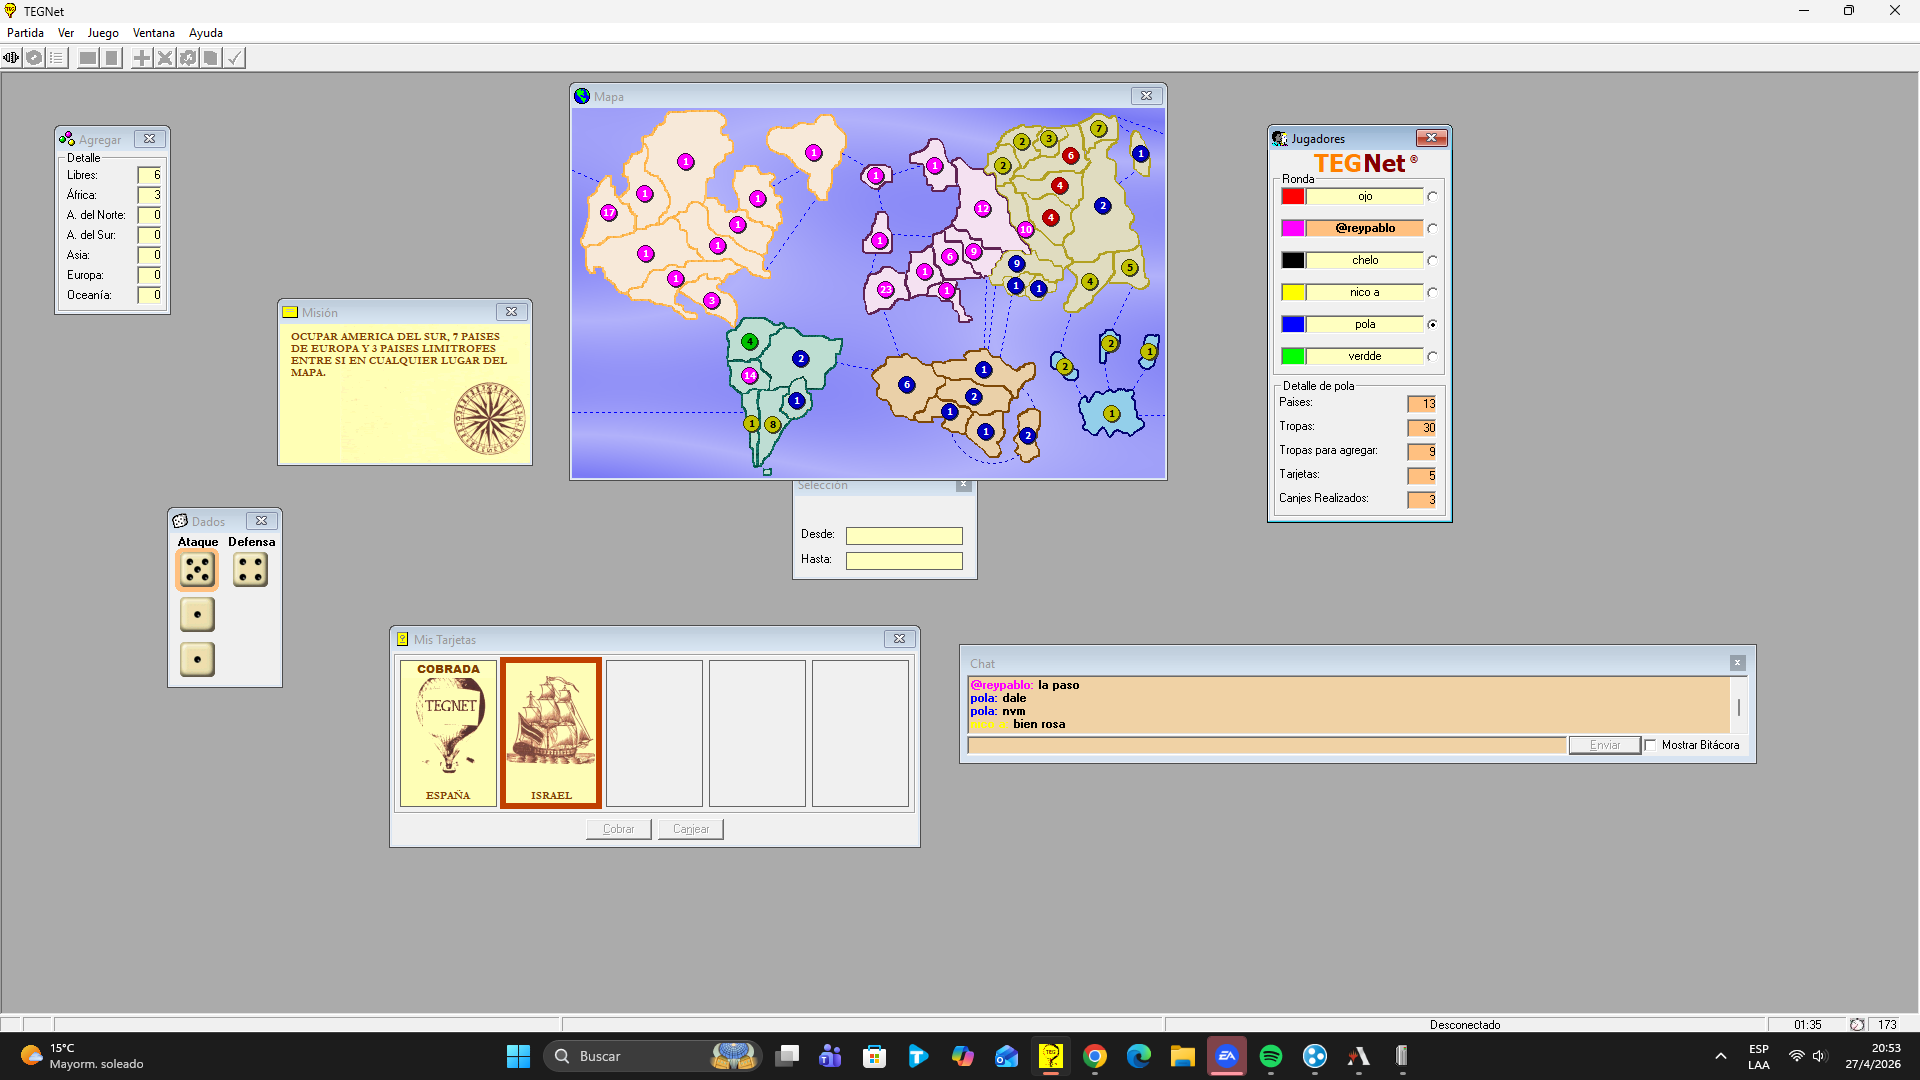Image resolution: width=1920 pixels, height=1080 pixels.
Task: Click the plus (add troops) toolbar icon
Action: (x=142, y=58)
